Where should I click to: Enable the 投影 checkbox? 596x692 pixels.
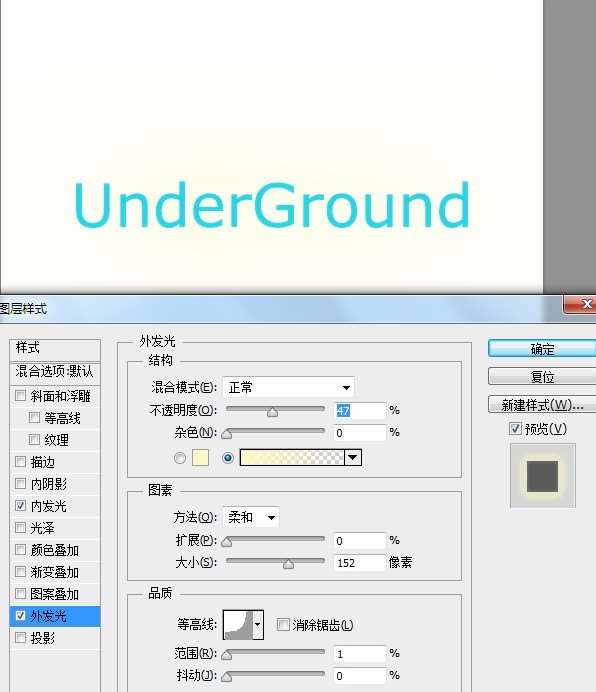click(20, 637)
